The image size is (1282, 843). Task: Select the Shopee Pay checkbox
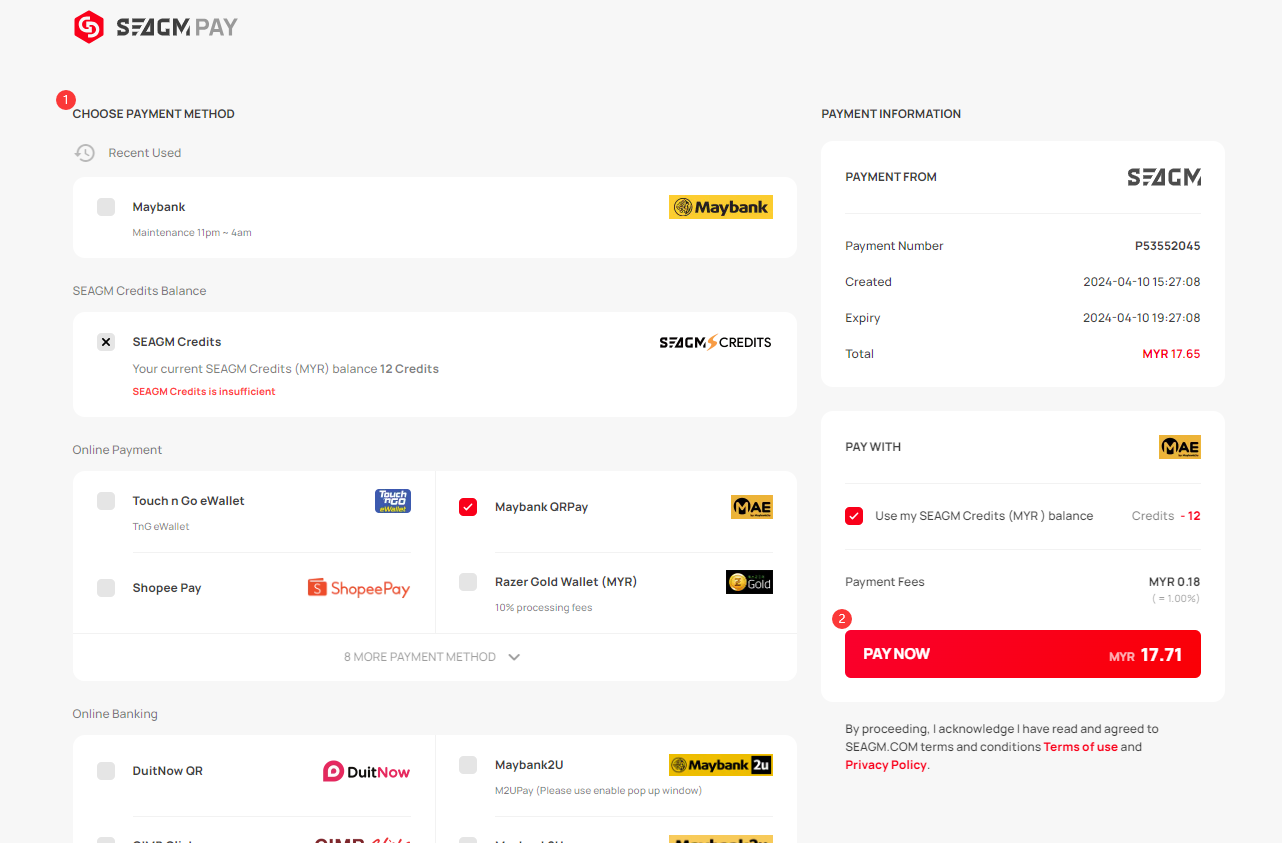coord(106,588)
